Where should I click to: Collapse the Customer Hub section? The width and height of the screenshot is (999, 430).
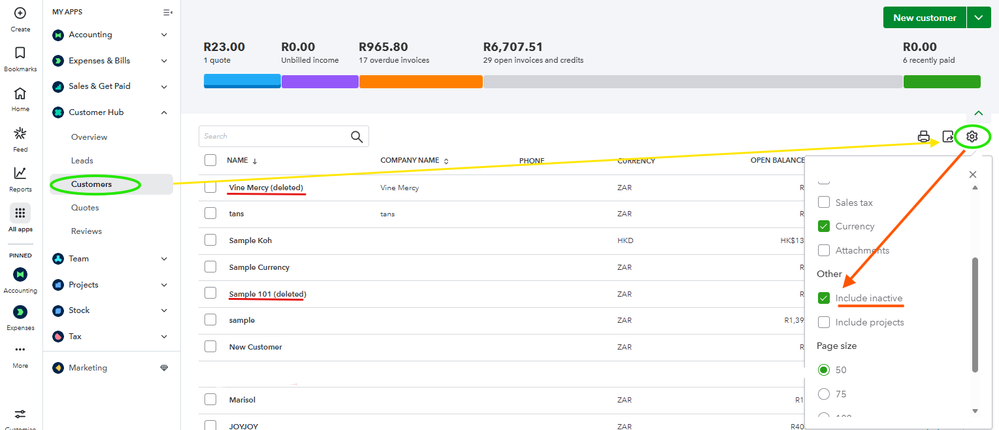164,112
